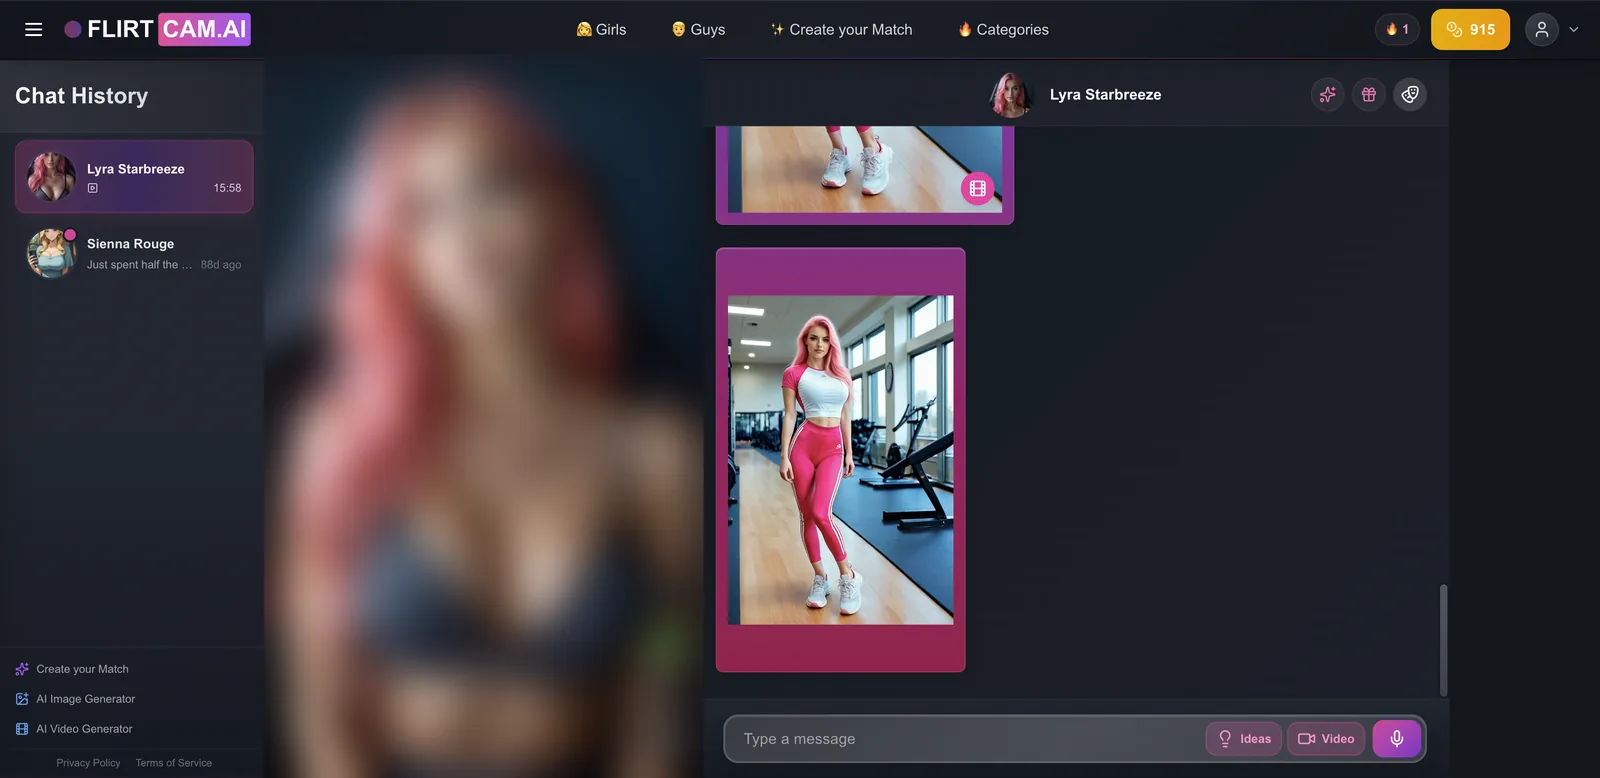
Task: Go to the Girls tab
Action: point(601,30)
